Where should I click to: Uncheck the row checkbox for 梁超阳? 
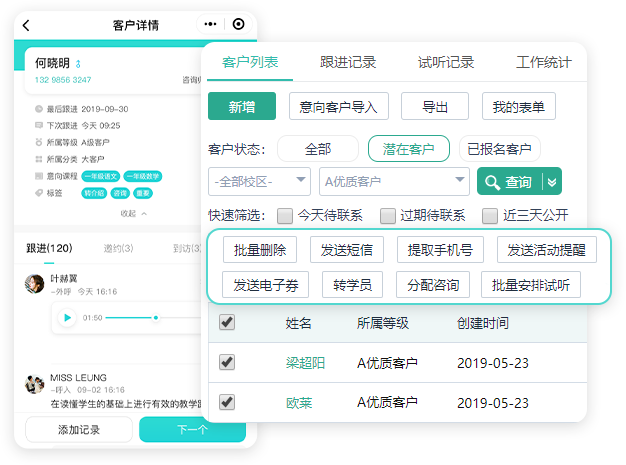pos(227,362)
